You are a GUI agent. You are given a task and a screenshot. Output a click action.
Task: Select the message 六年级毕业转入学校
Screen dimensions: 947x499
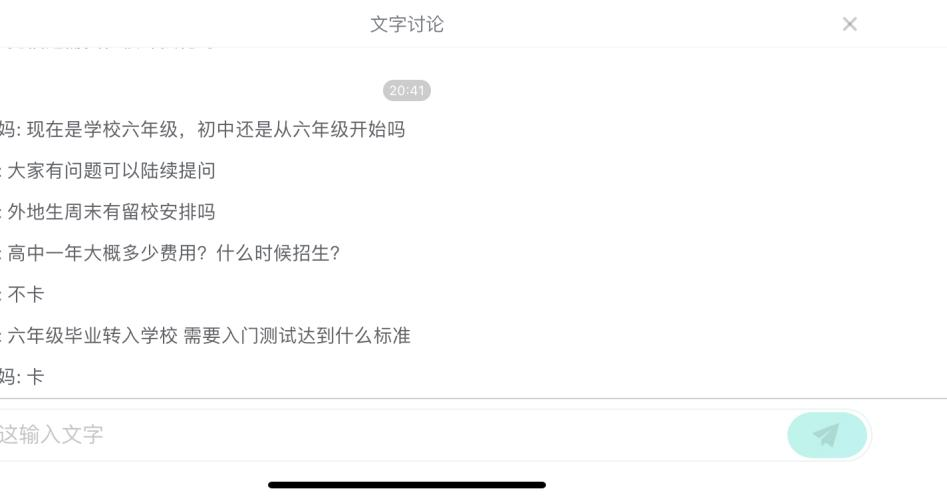pyautogui.click(x=92, y=335)
